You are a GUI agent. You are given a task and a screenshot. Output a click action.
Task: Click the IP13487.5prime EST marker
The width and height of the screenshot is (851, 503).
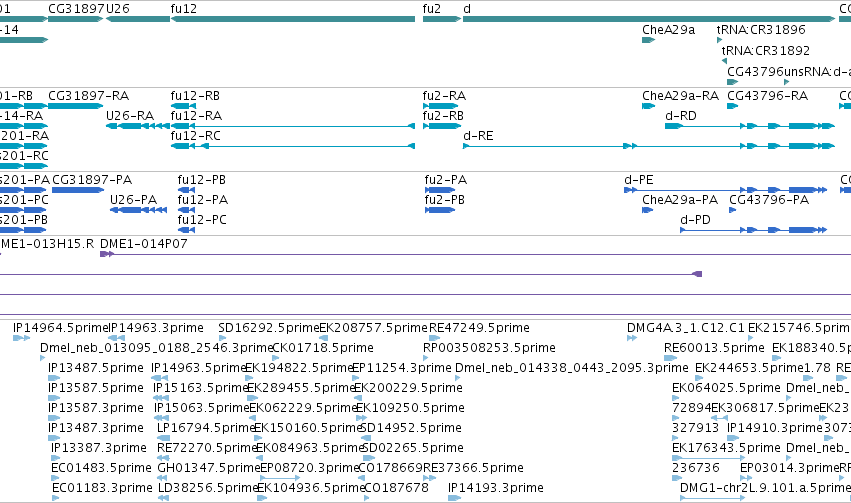[54, 378]
